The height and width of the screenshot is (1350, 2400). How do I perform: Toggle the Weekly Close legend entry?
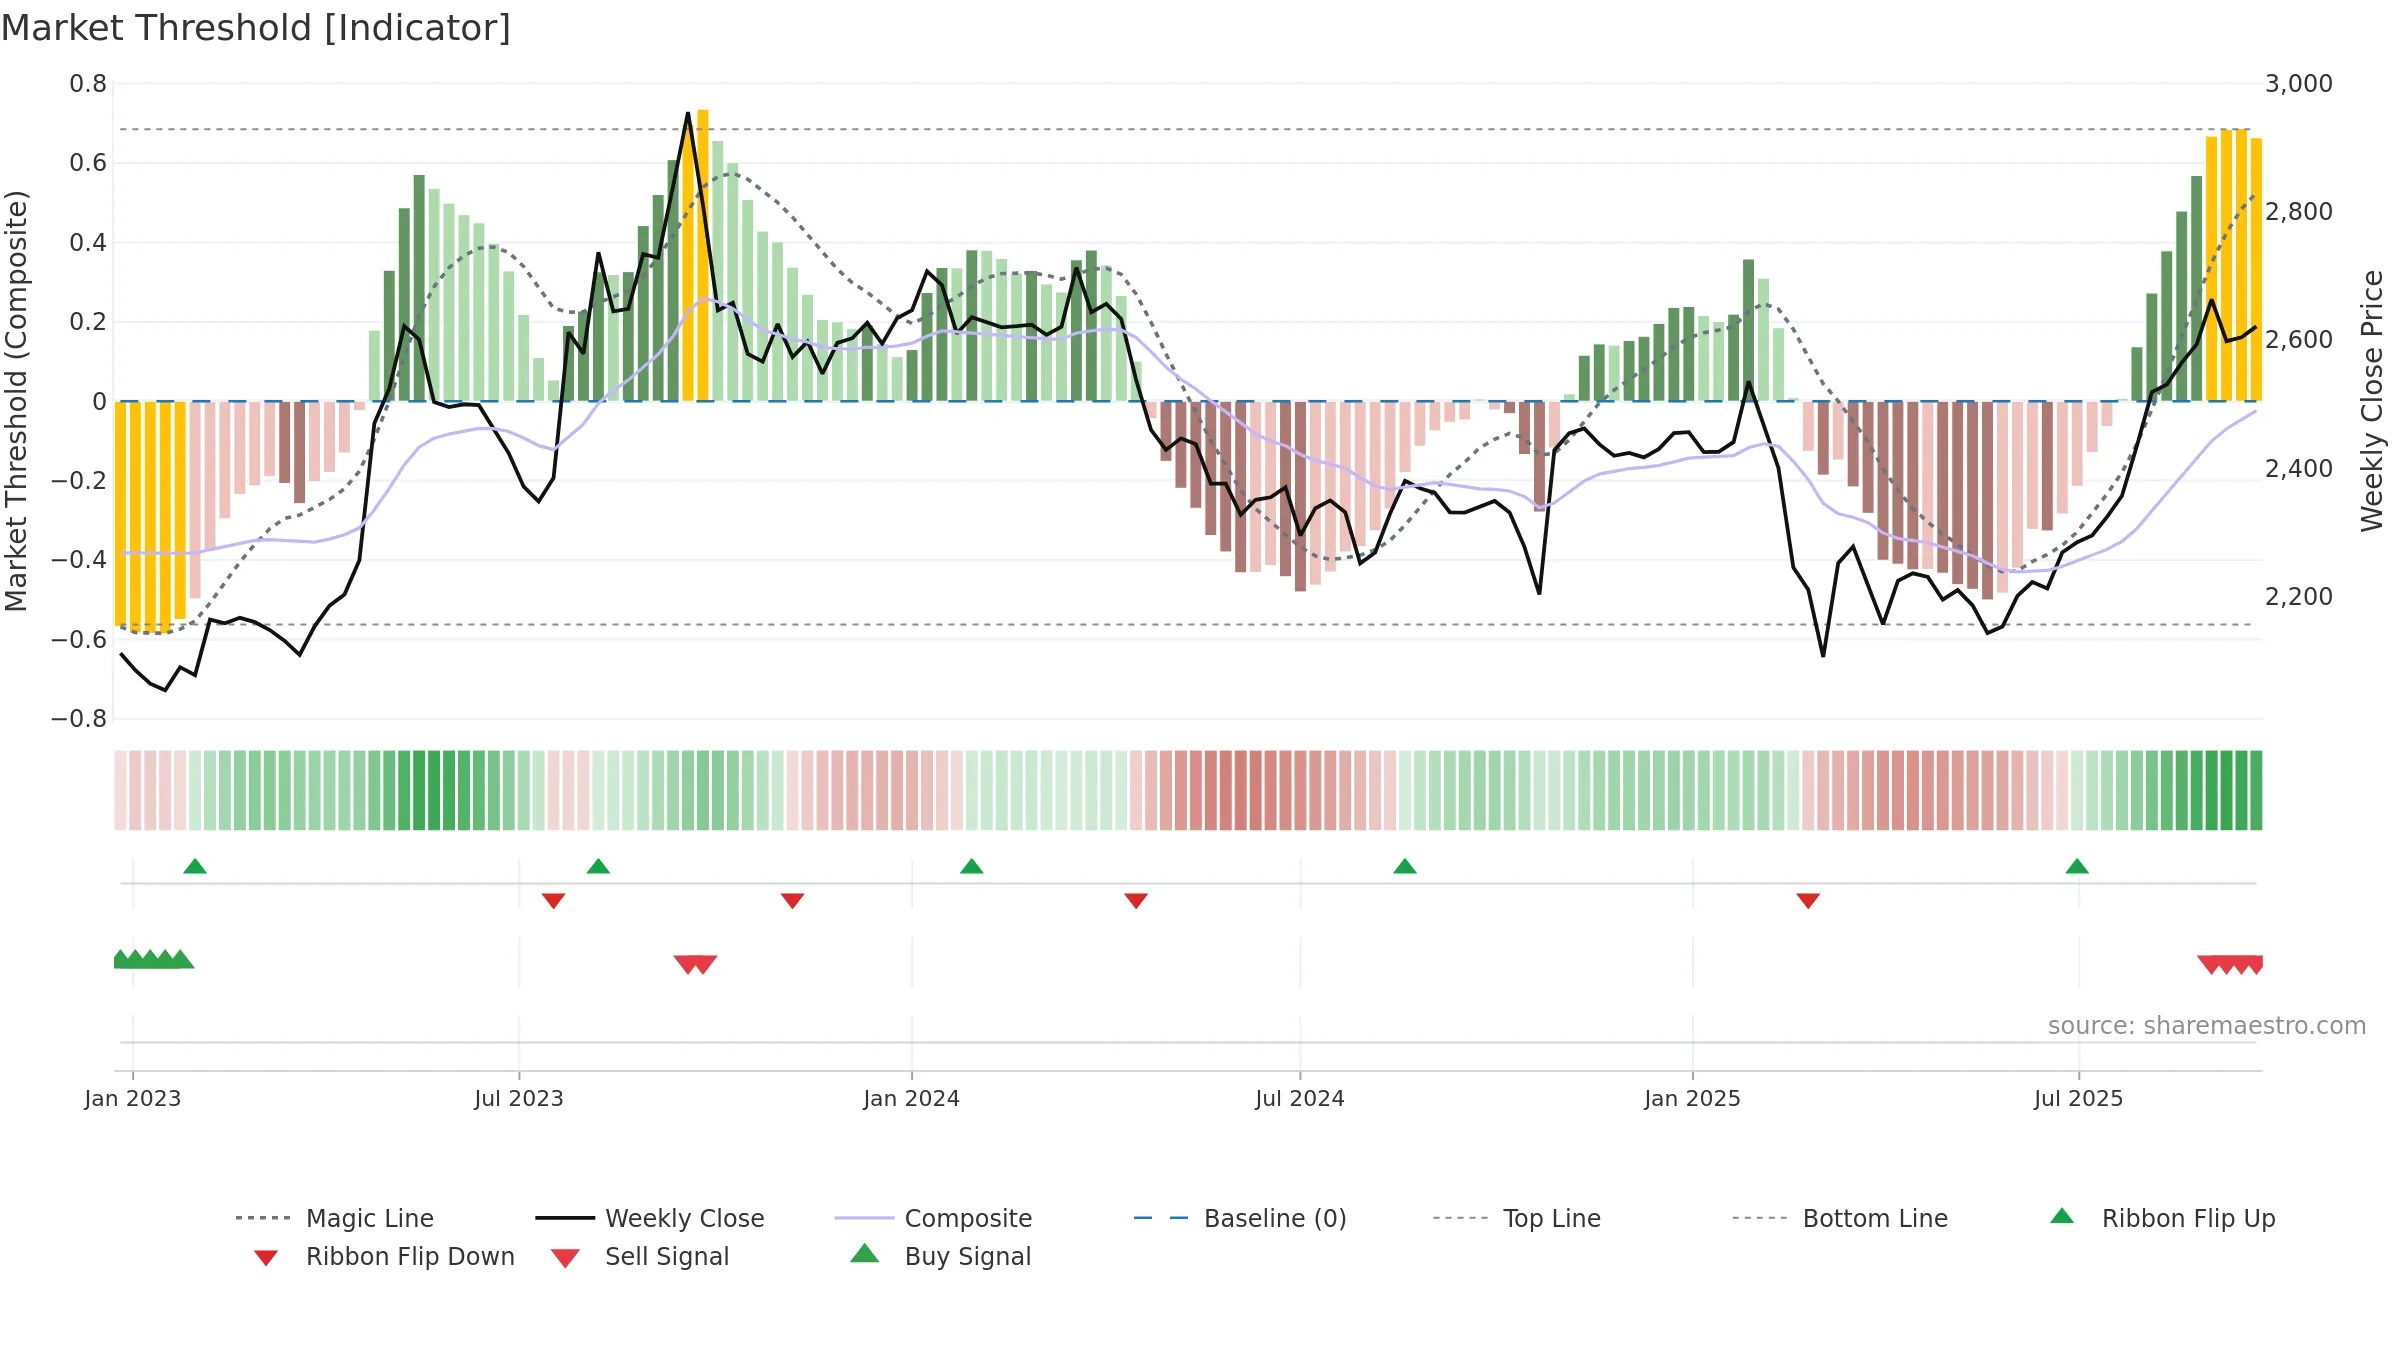point(650,1218)
